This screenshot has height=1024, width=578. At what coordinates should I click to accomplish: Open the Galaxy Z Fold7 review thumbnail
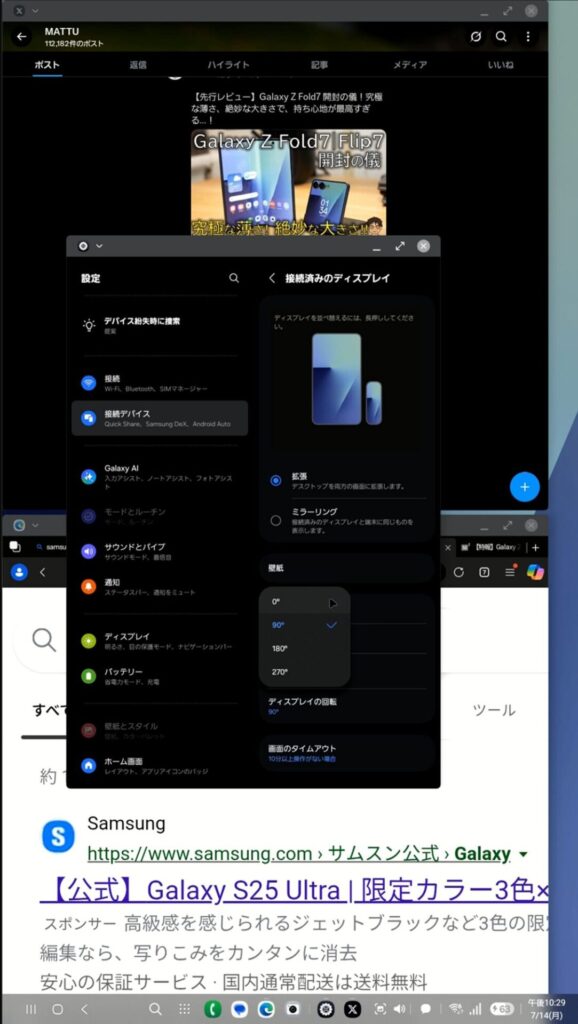(x=288, y=182)
